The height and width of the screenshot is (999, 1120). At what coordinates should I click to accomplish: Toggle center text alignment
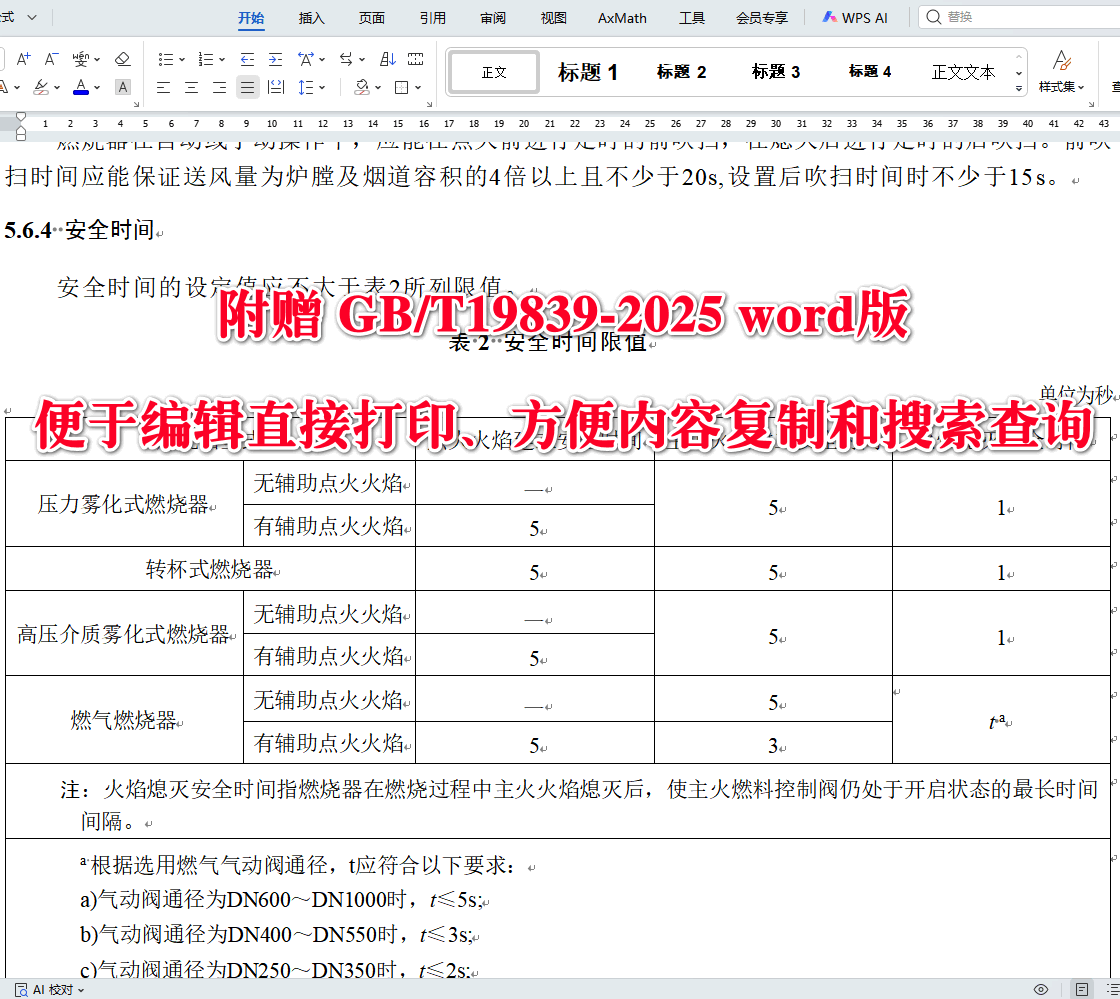[191, 87]
